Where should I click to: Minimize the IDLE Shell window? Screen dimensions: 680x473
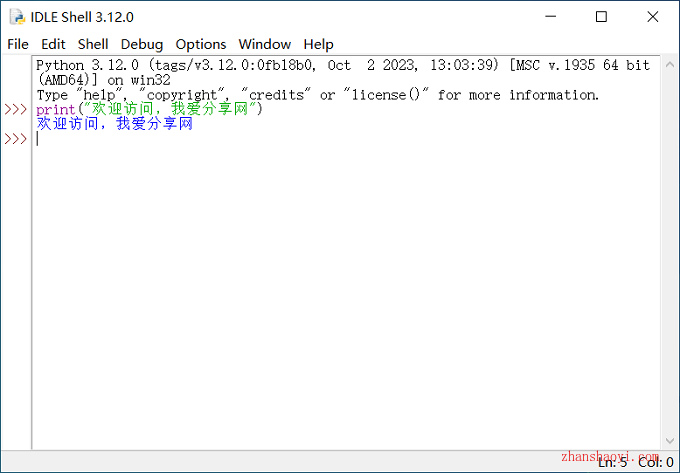(551, 17)
